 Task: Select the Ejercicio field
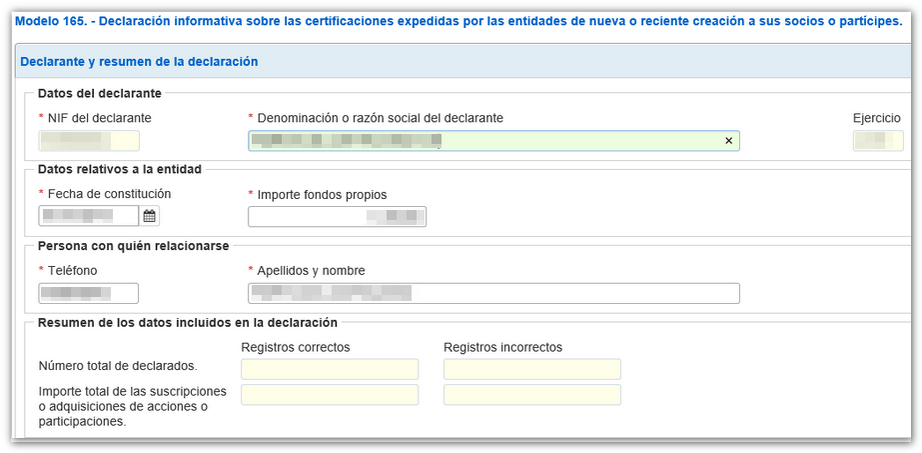(878, 141)
